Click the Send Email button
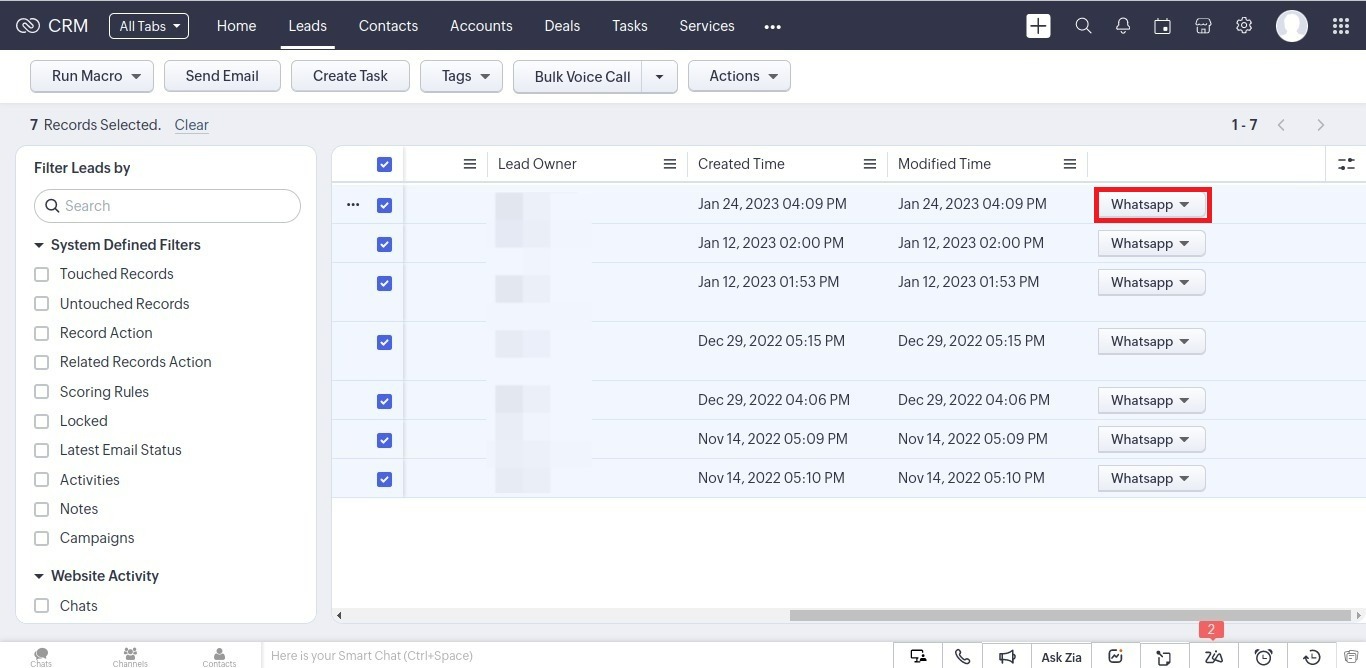The height and width of the screenshot is (668, 1366). tap(222, 76)
